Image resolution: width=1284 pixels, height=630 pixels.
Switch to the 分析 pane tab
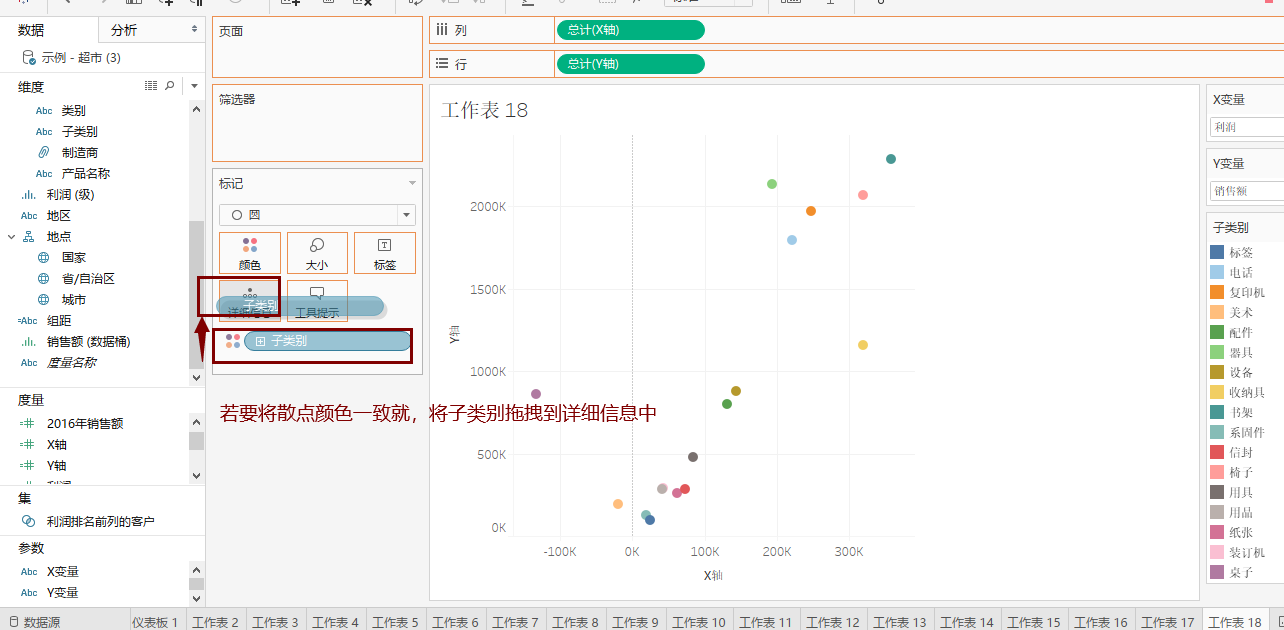coord(124,30)
